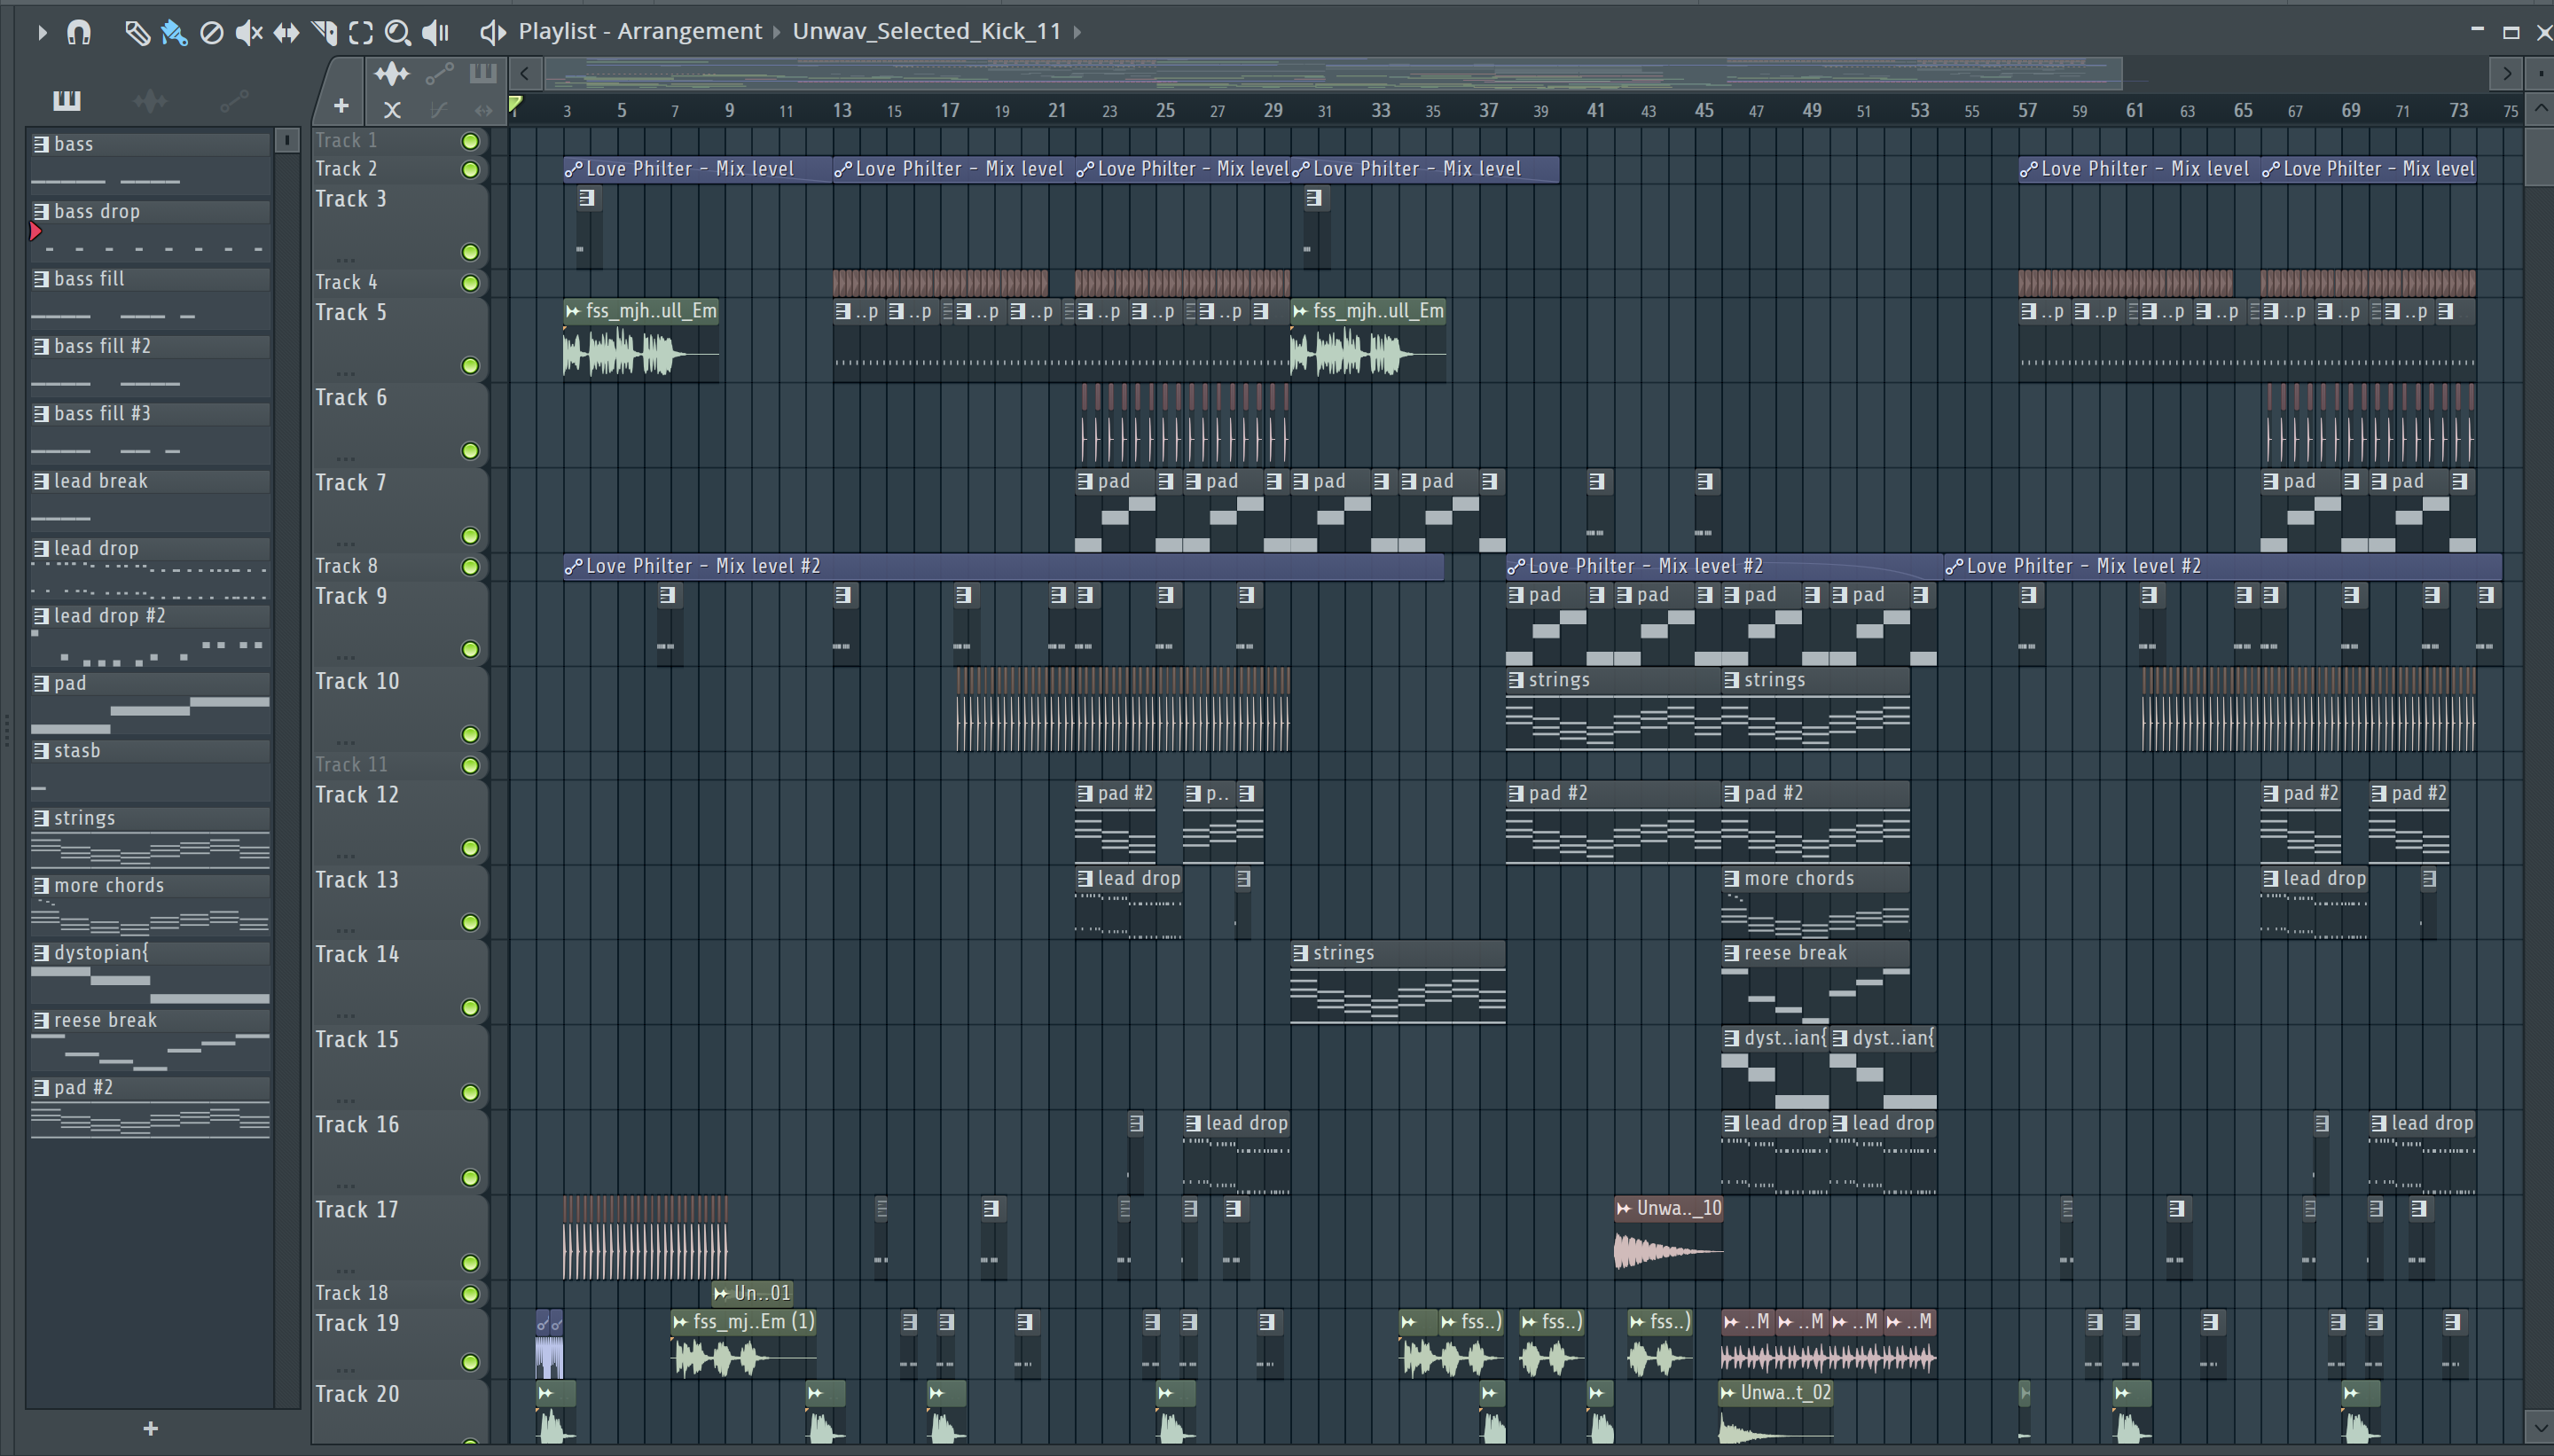The image size is (2554, 1456).
Task: Mute Track 7 with its green LED
Action: 470,536
